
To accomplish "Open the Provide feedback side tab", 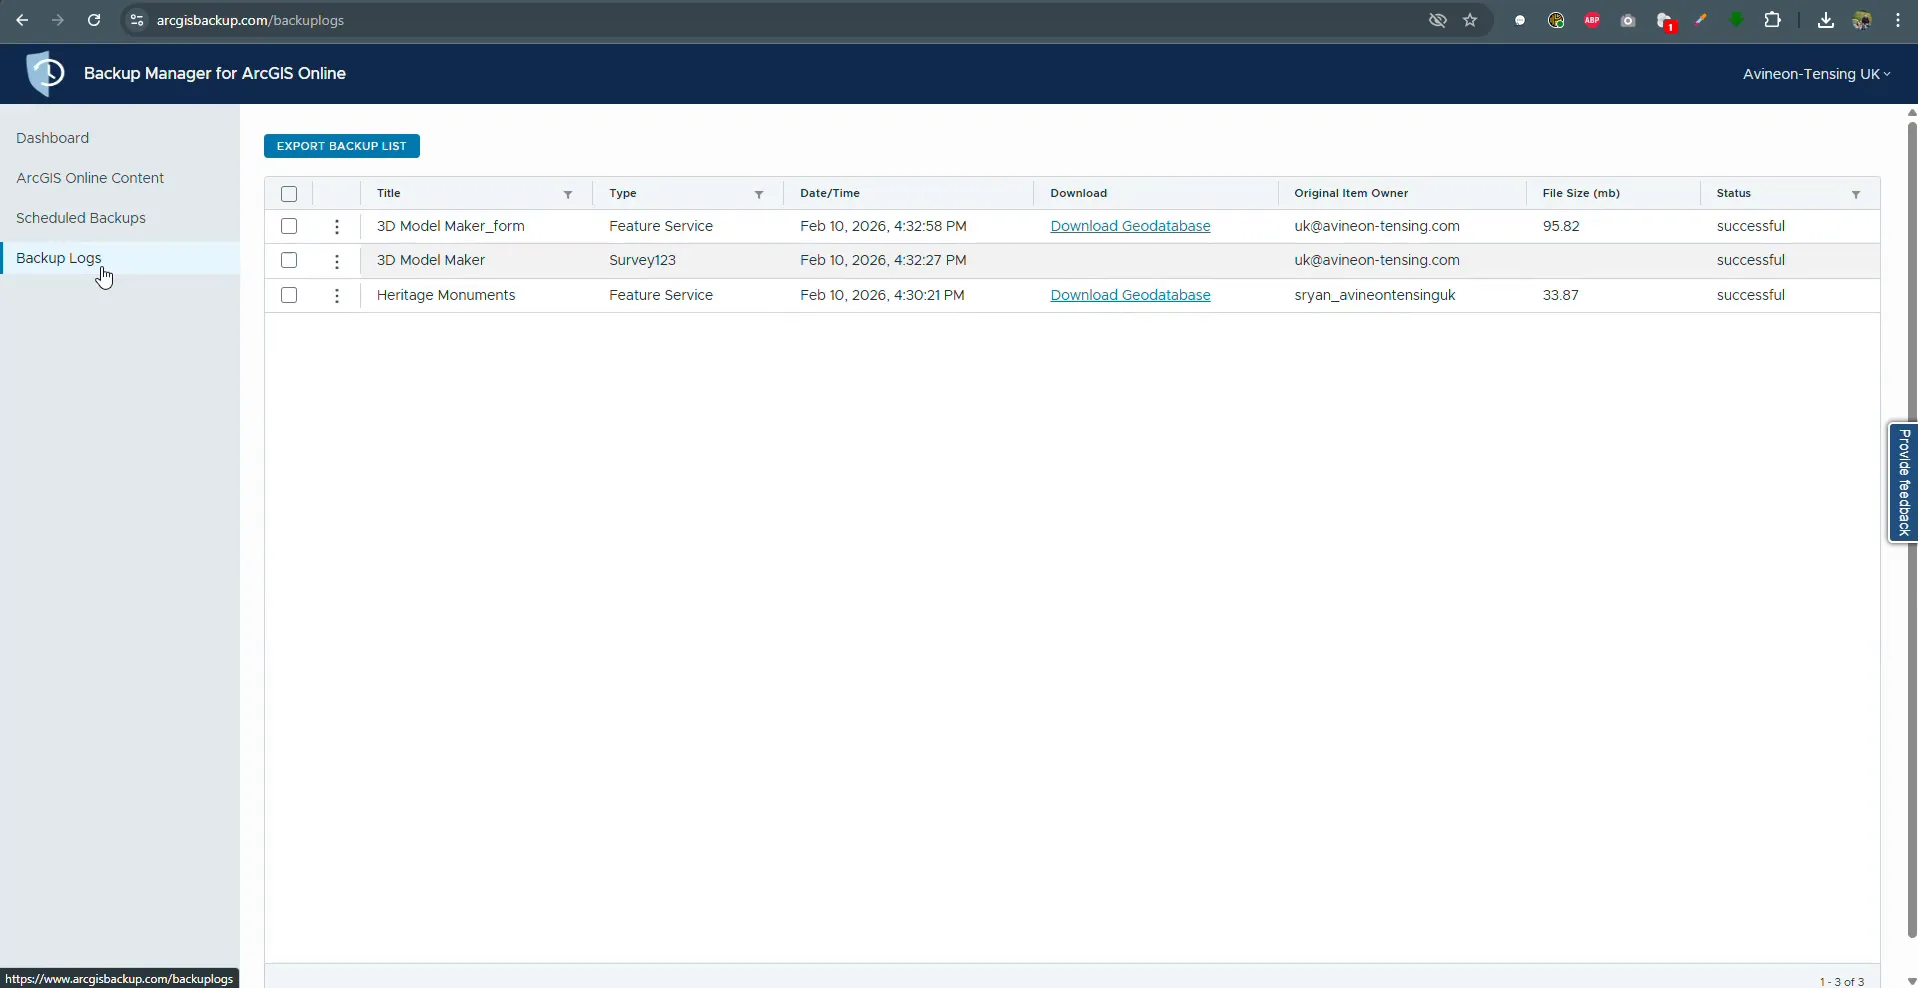I will click(1903, 483).
